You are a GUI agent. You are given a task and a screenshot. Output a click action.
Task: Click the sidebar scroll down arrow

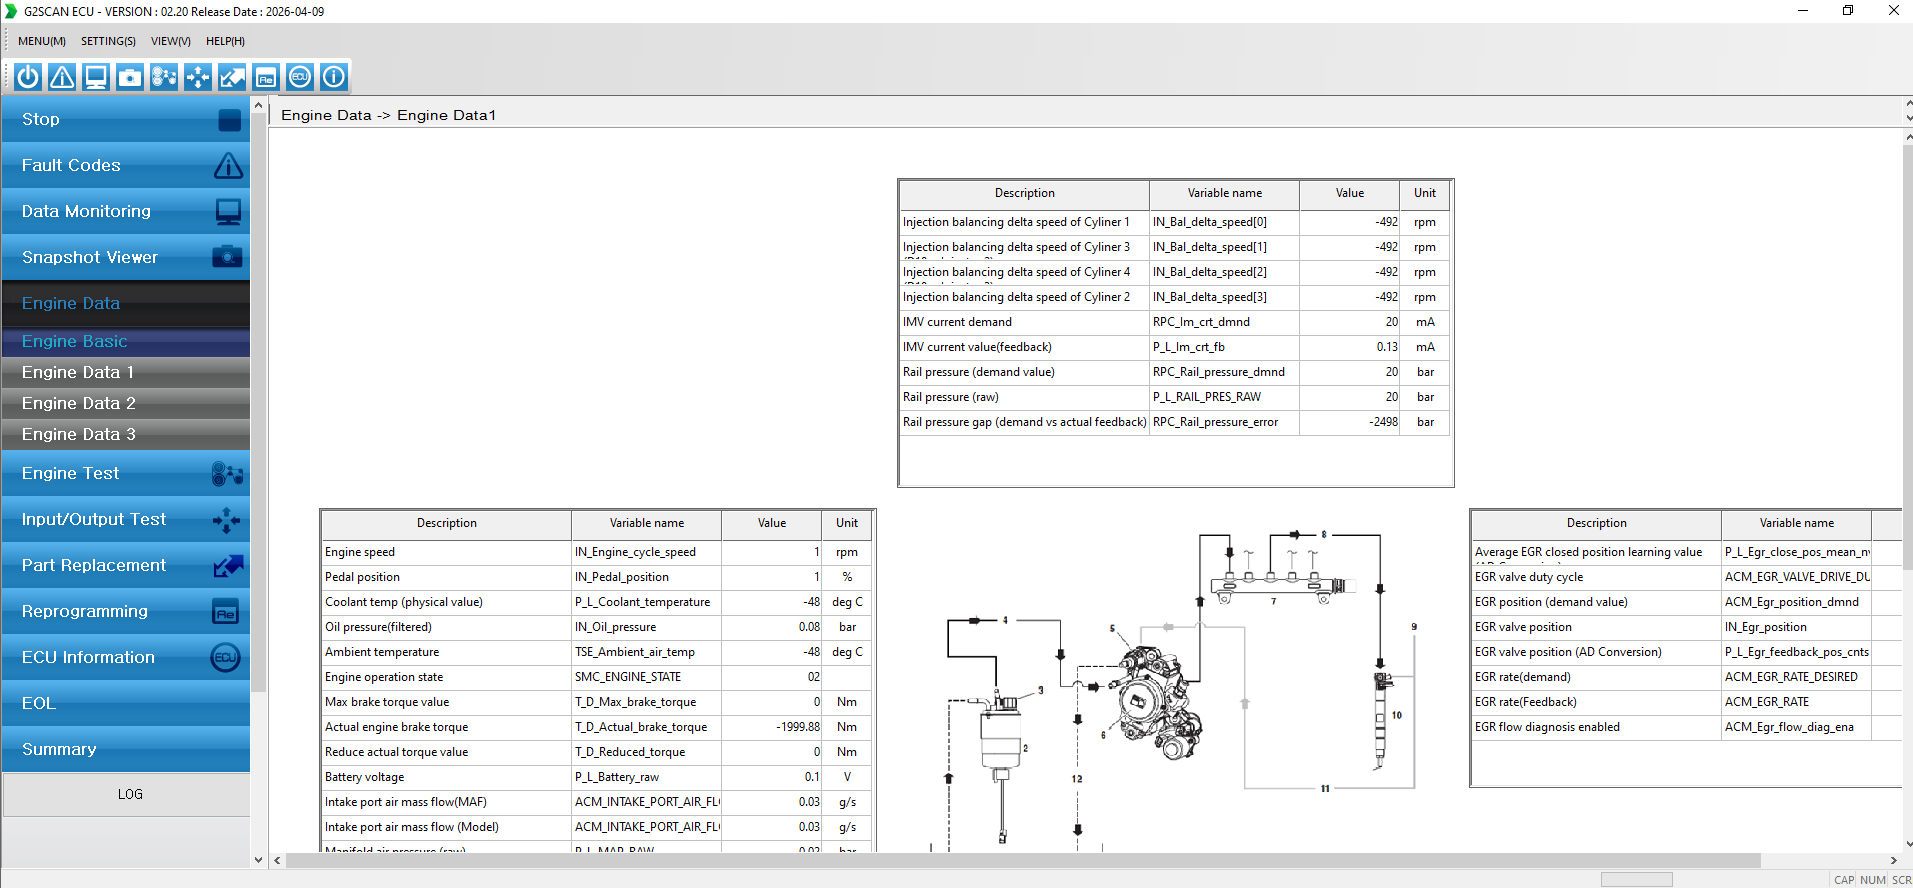[x=259, y=860]
